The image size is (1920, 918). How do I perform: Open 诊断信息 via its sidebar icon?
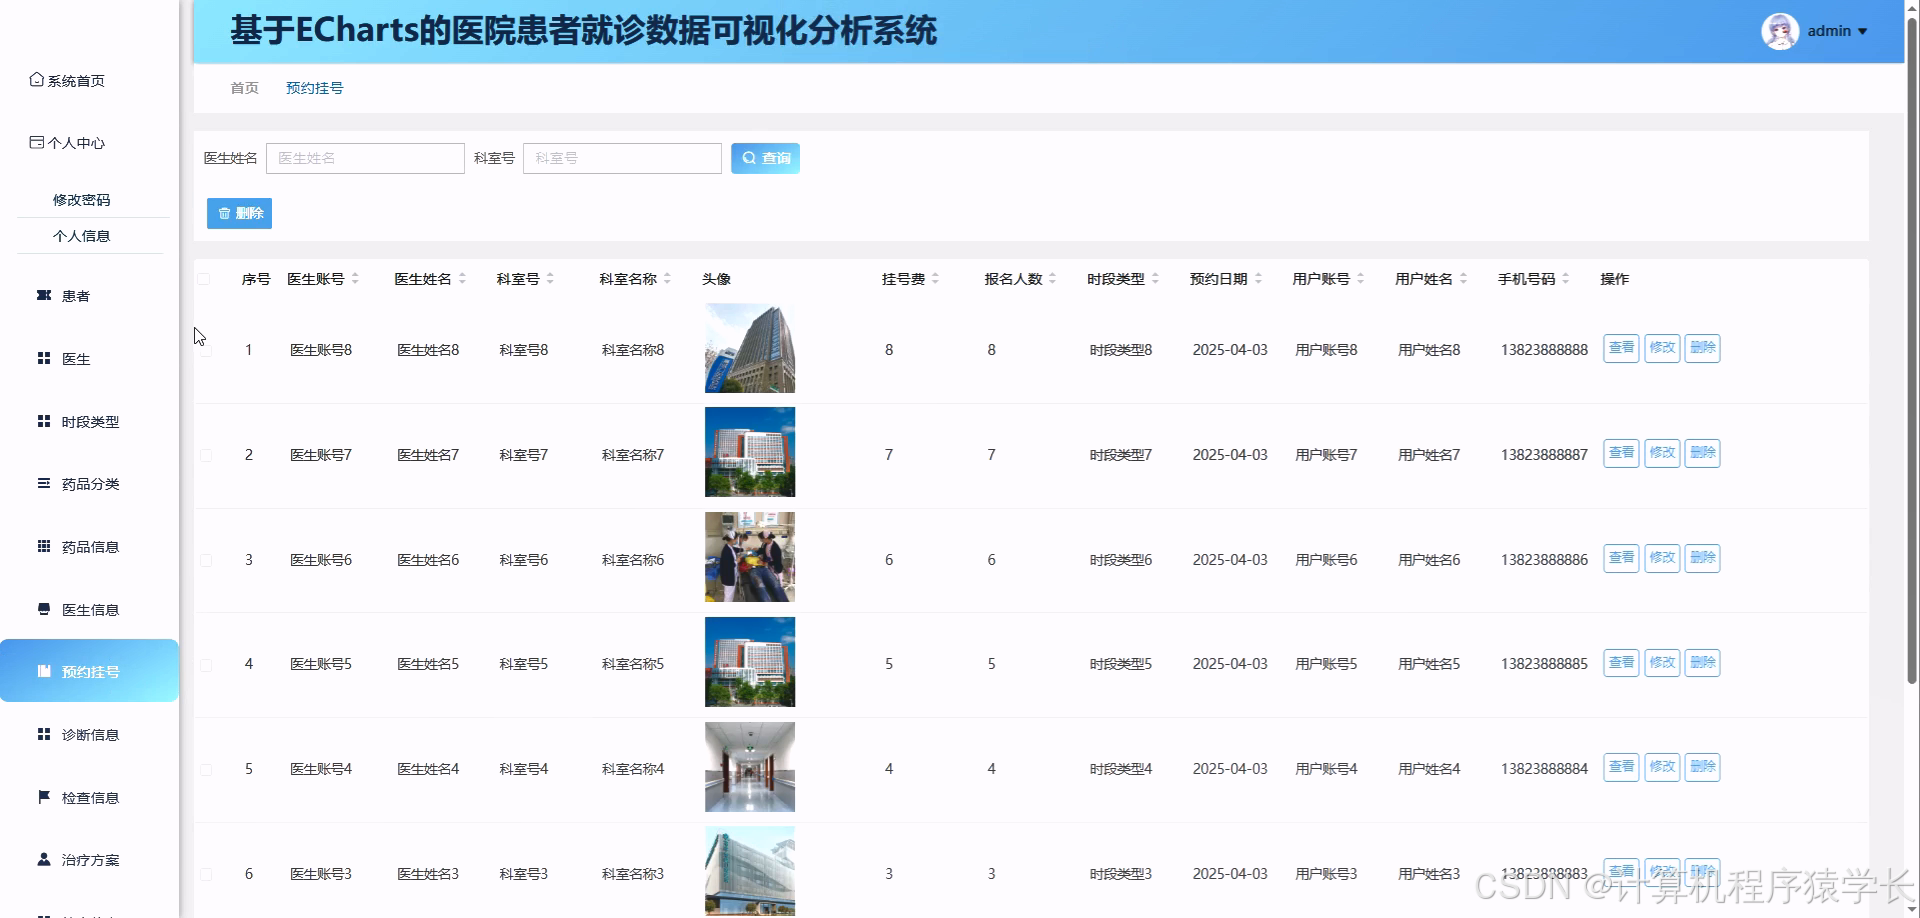42,733
